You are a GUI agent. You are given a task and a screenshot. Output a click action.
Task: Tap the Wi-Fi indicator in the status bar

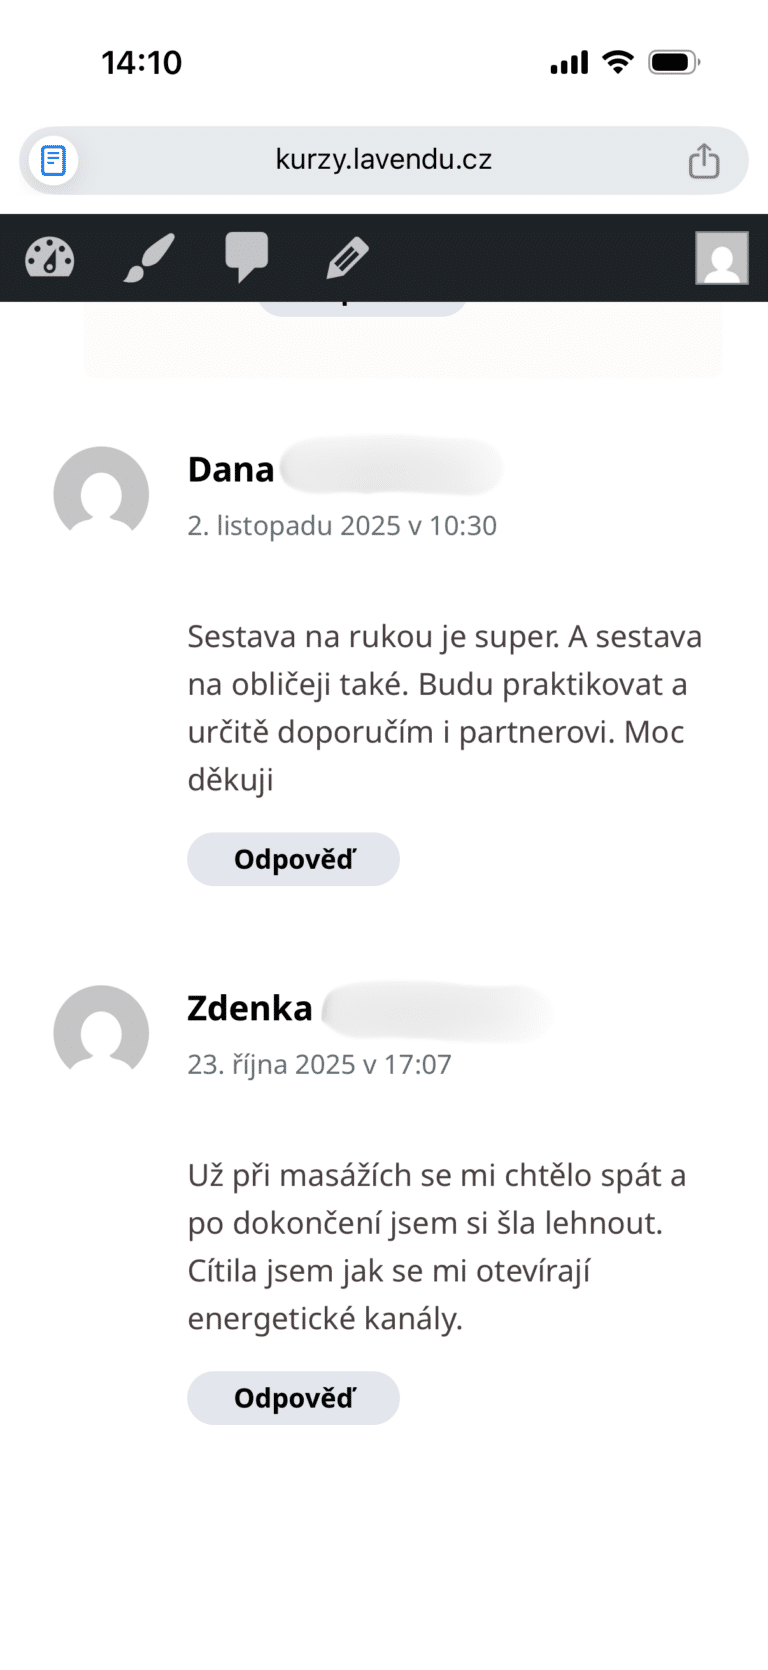(x=618, y=61)
